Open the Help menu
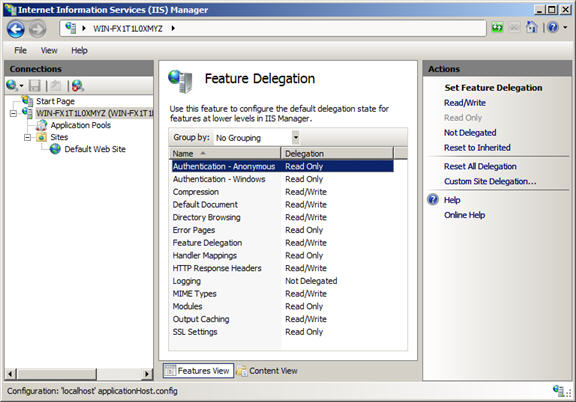The width and height of the screenshot is (576, 402). point(79,50)
